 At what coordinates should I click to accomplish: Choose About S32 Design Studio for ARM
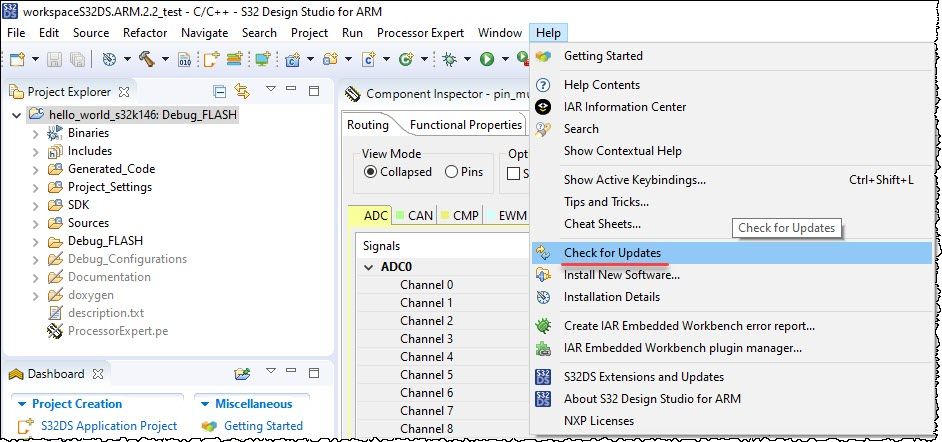click(x=731, y=399)
